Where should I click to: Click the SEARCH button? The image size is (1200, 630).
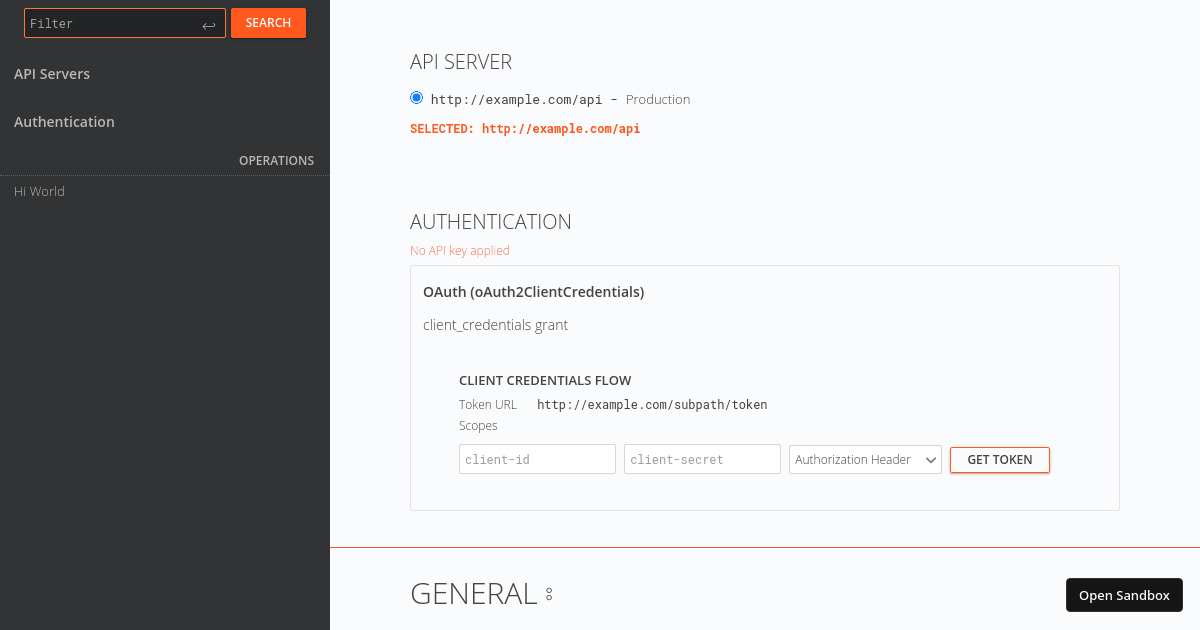(x=268, y=22)
